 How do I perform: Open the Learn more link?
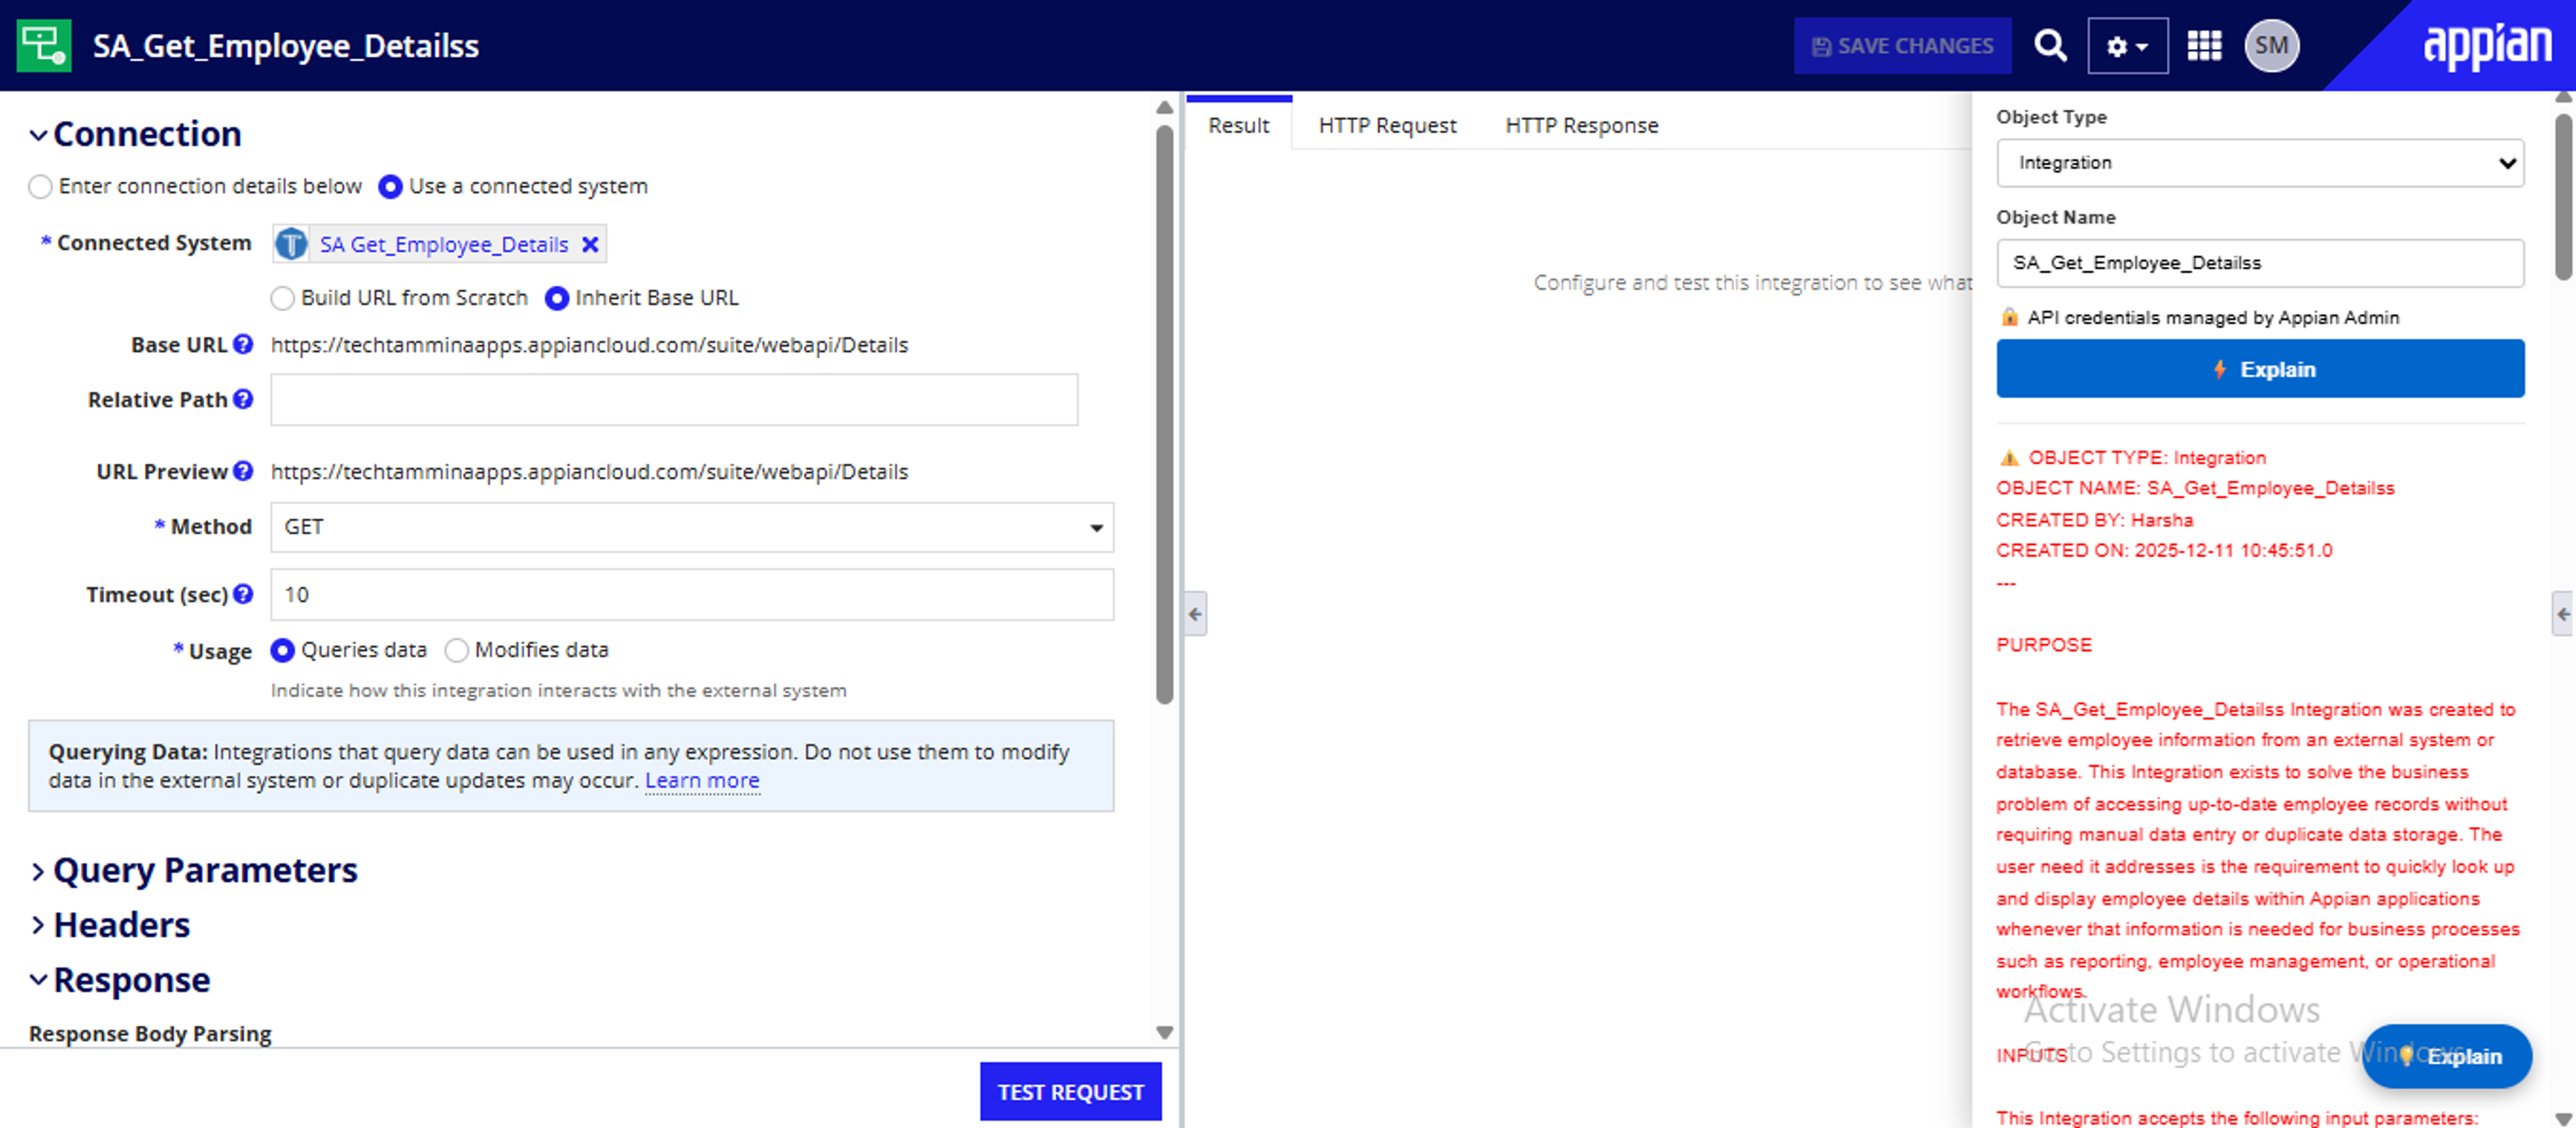[702, 780]
